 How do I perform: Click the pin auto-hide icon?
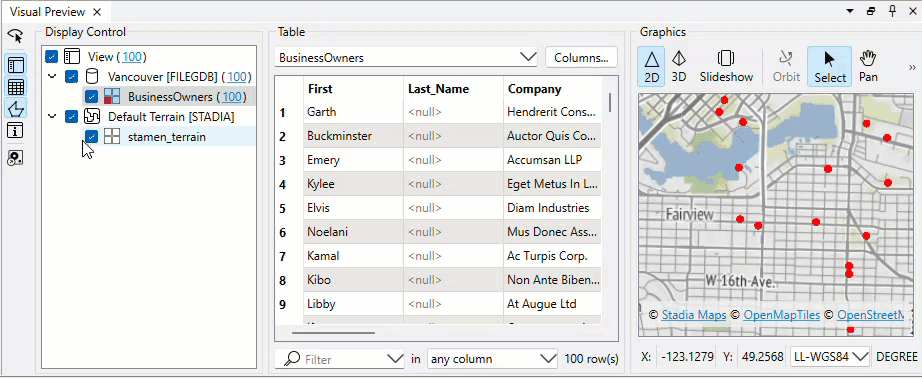[x=892, y=11]
